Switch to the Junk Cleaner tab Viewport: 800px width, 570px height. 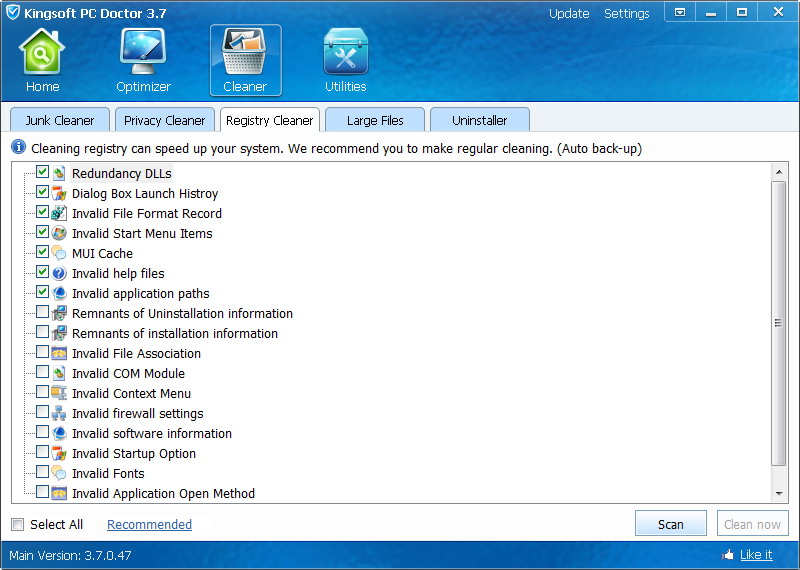point(60,120)
